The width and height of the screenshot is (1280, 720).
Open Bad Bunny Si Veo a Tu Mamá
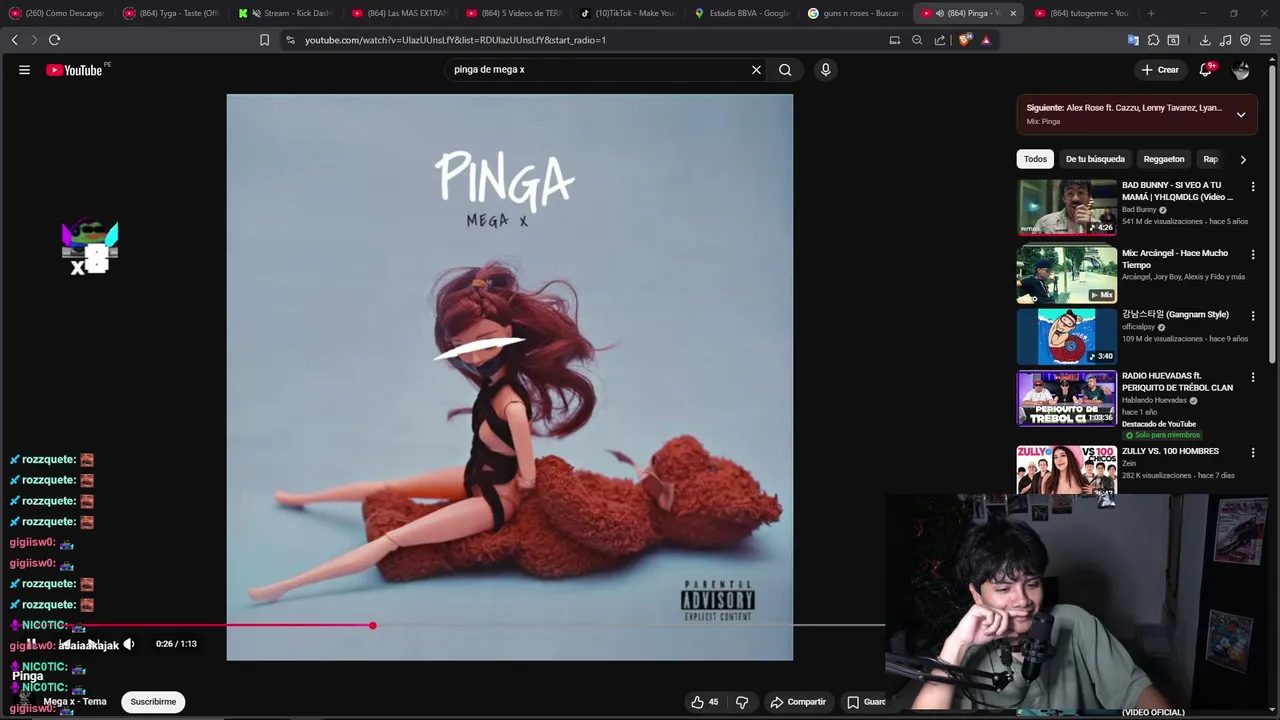tap(1177, 191)
